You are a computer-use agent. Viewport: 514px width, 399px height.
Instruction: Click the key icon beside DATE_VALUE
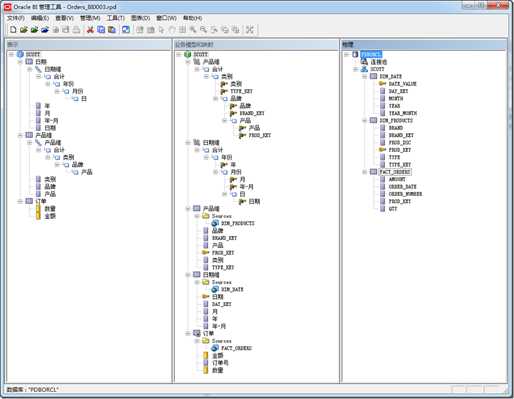pos(382,84)
